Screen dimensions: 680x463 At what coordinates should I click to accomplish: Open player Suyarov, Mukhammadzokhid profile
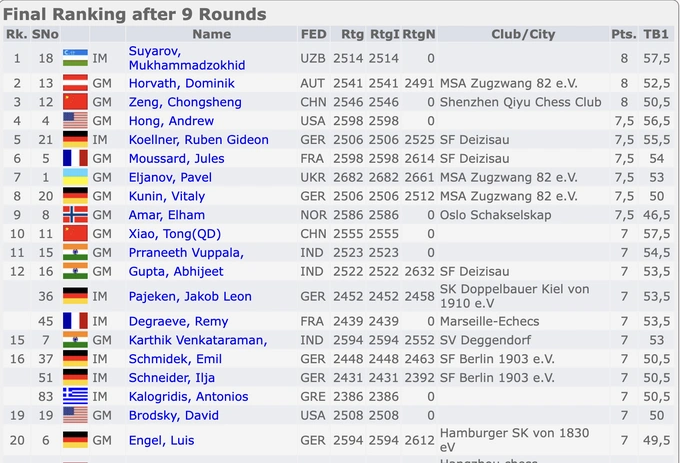[x=186, y=58]
